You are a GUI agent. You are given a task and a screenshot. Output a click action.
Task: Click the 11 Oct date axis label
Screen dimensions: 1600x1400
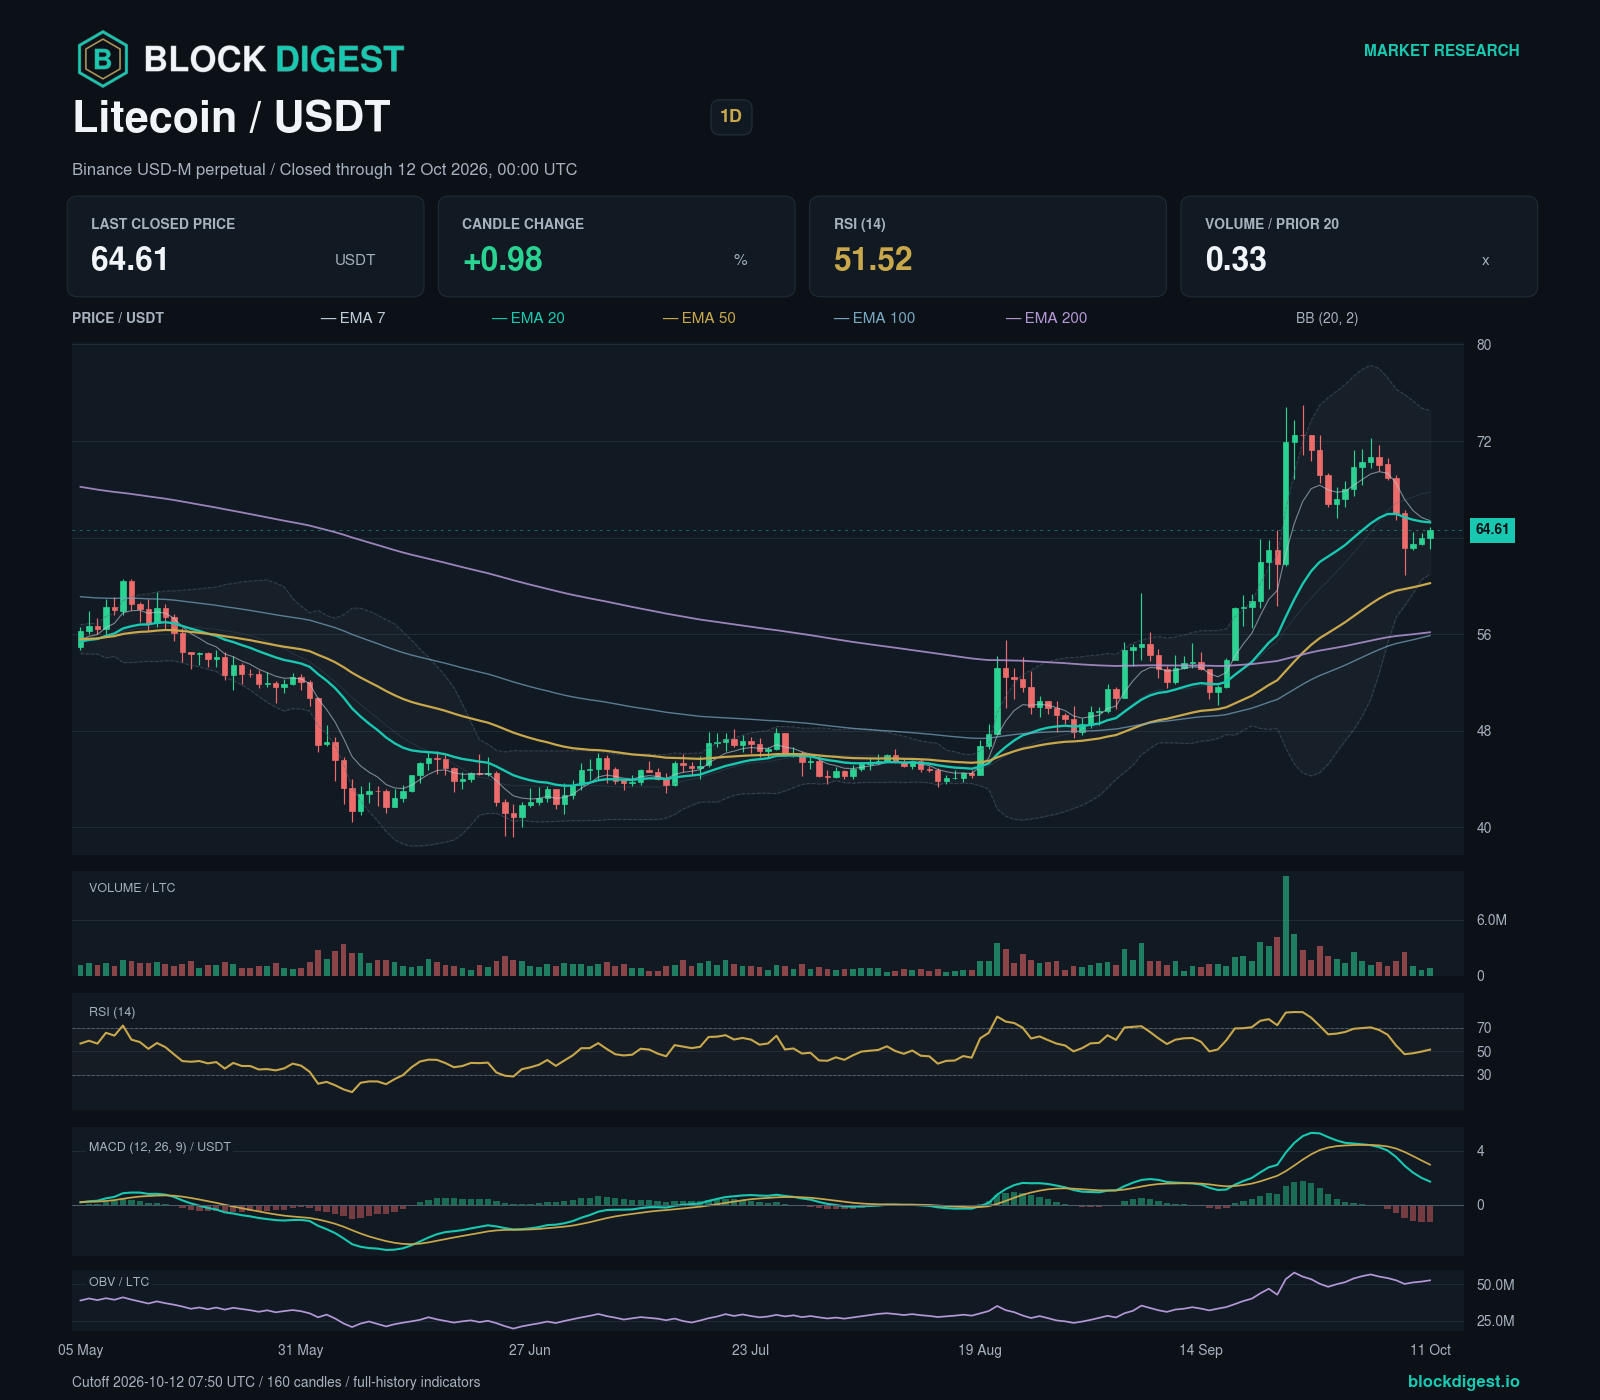coord(1430,1350)
